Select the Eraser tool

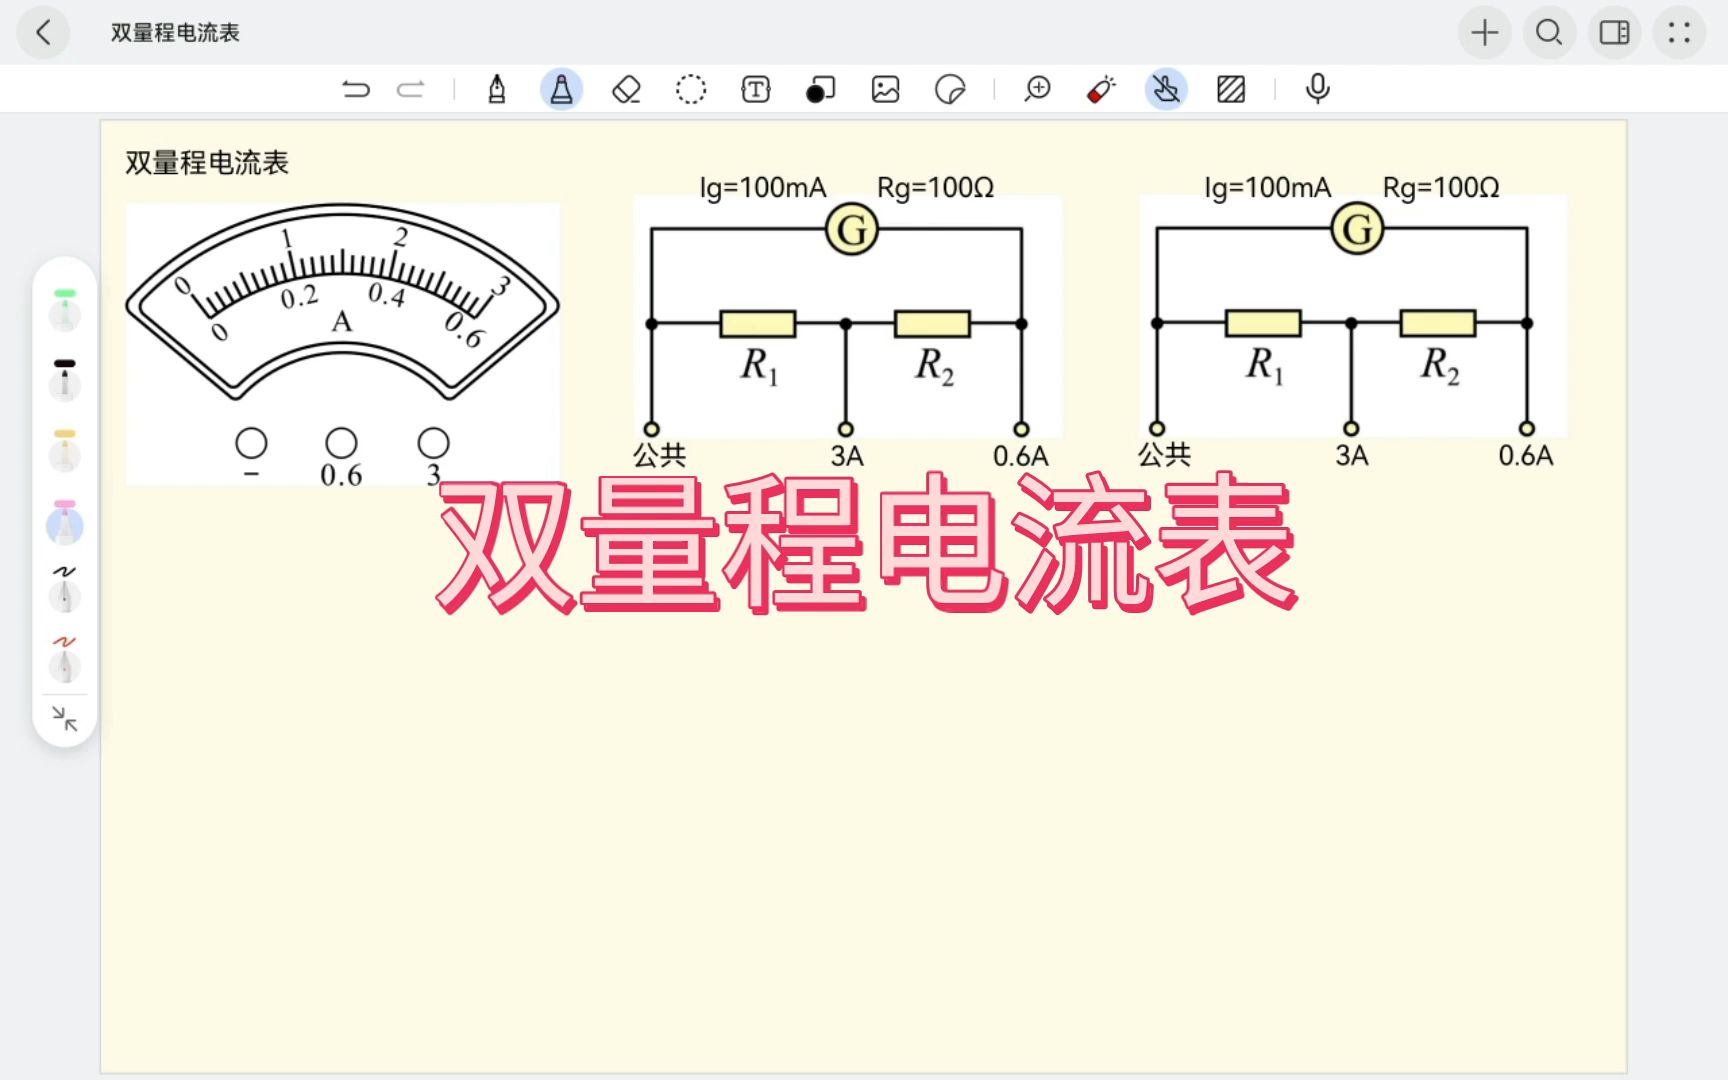(626, 90)
